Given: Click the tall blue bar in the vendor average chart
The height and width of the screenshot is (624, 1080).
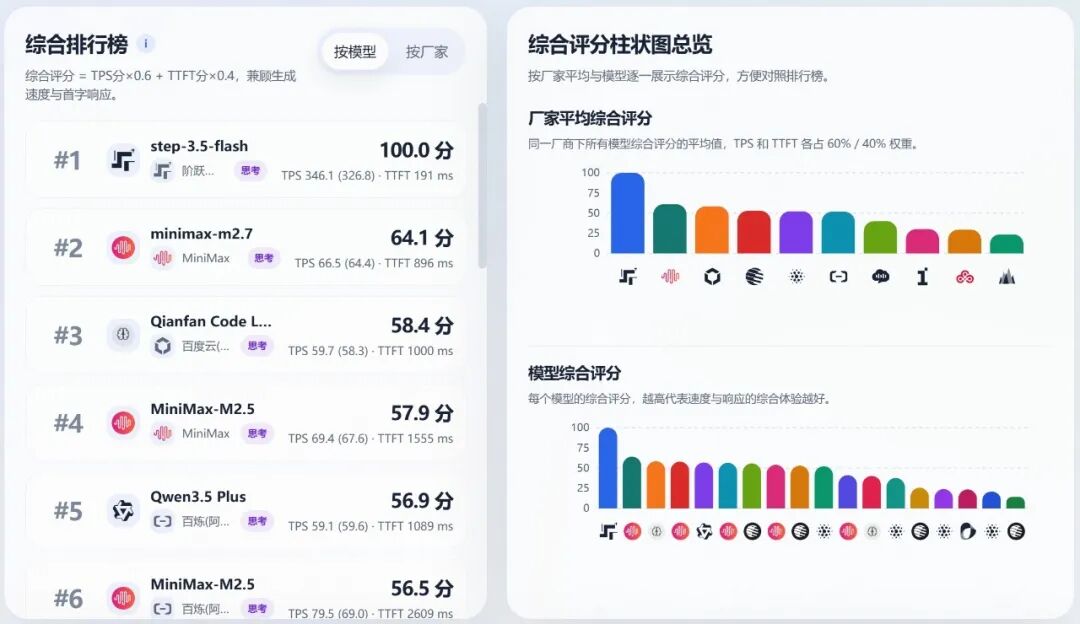Looking at the screenshot, I should coord(628,213).
